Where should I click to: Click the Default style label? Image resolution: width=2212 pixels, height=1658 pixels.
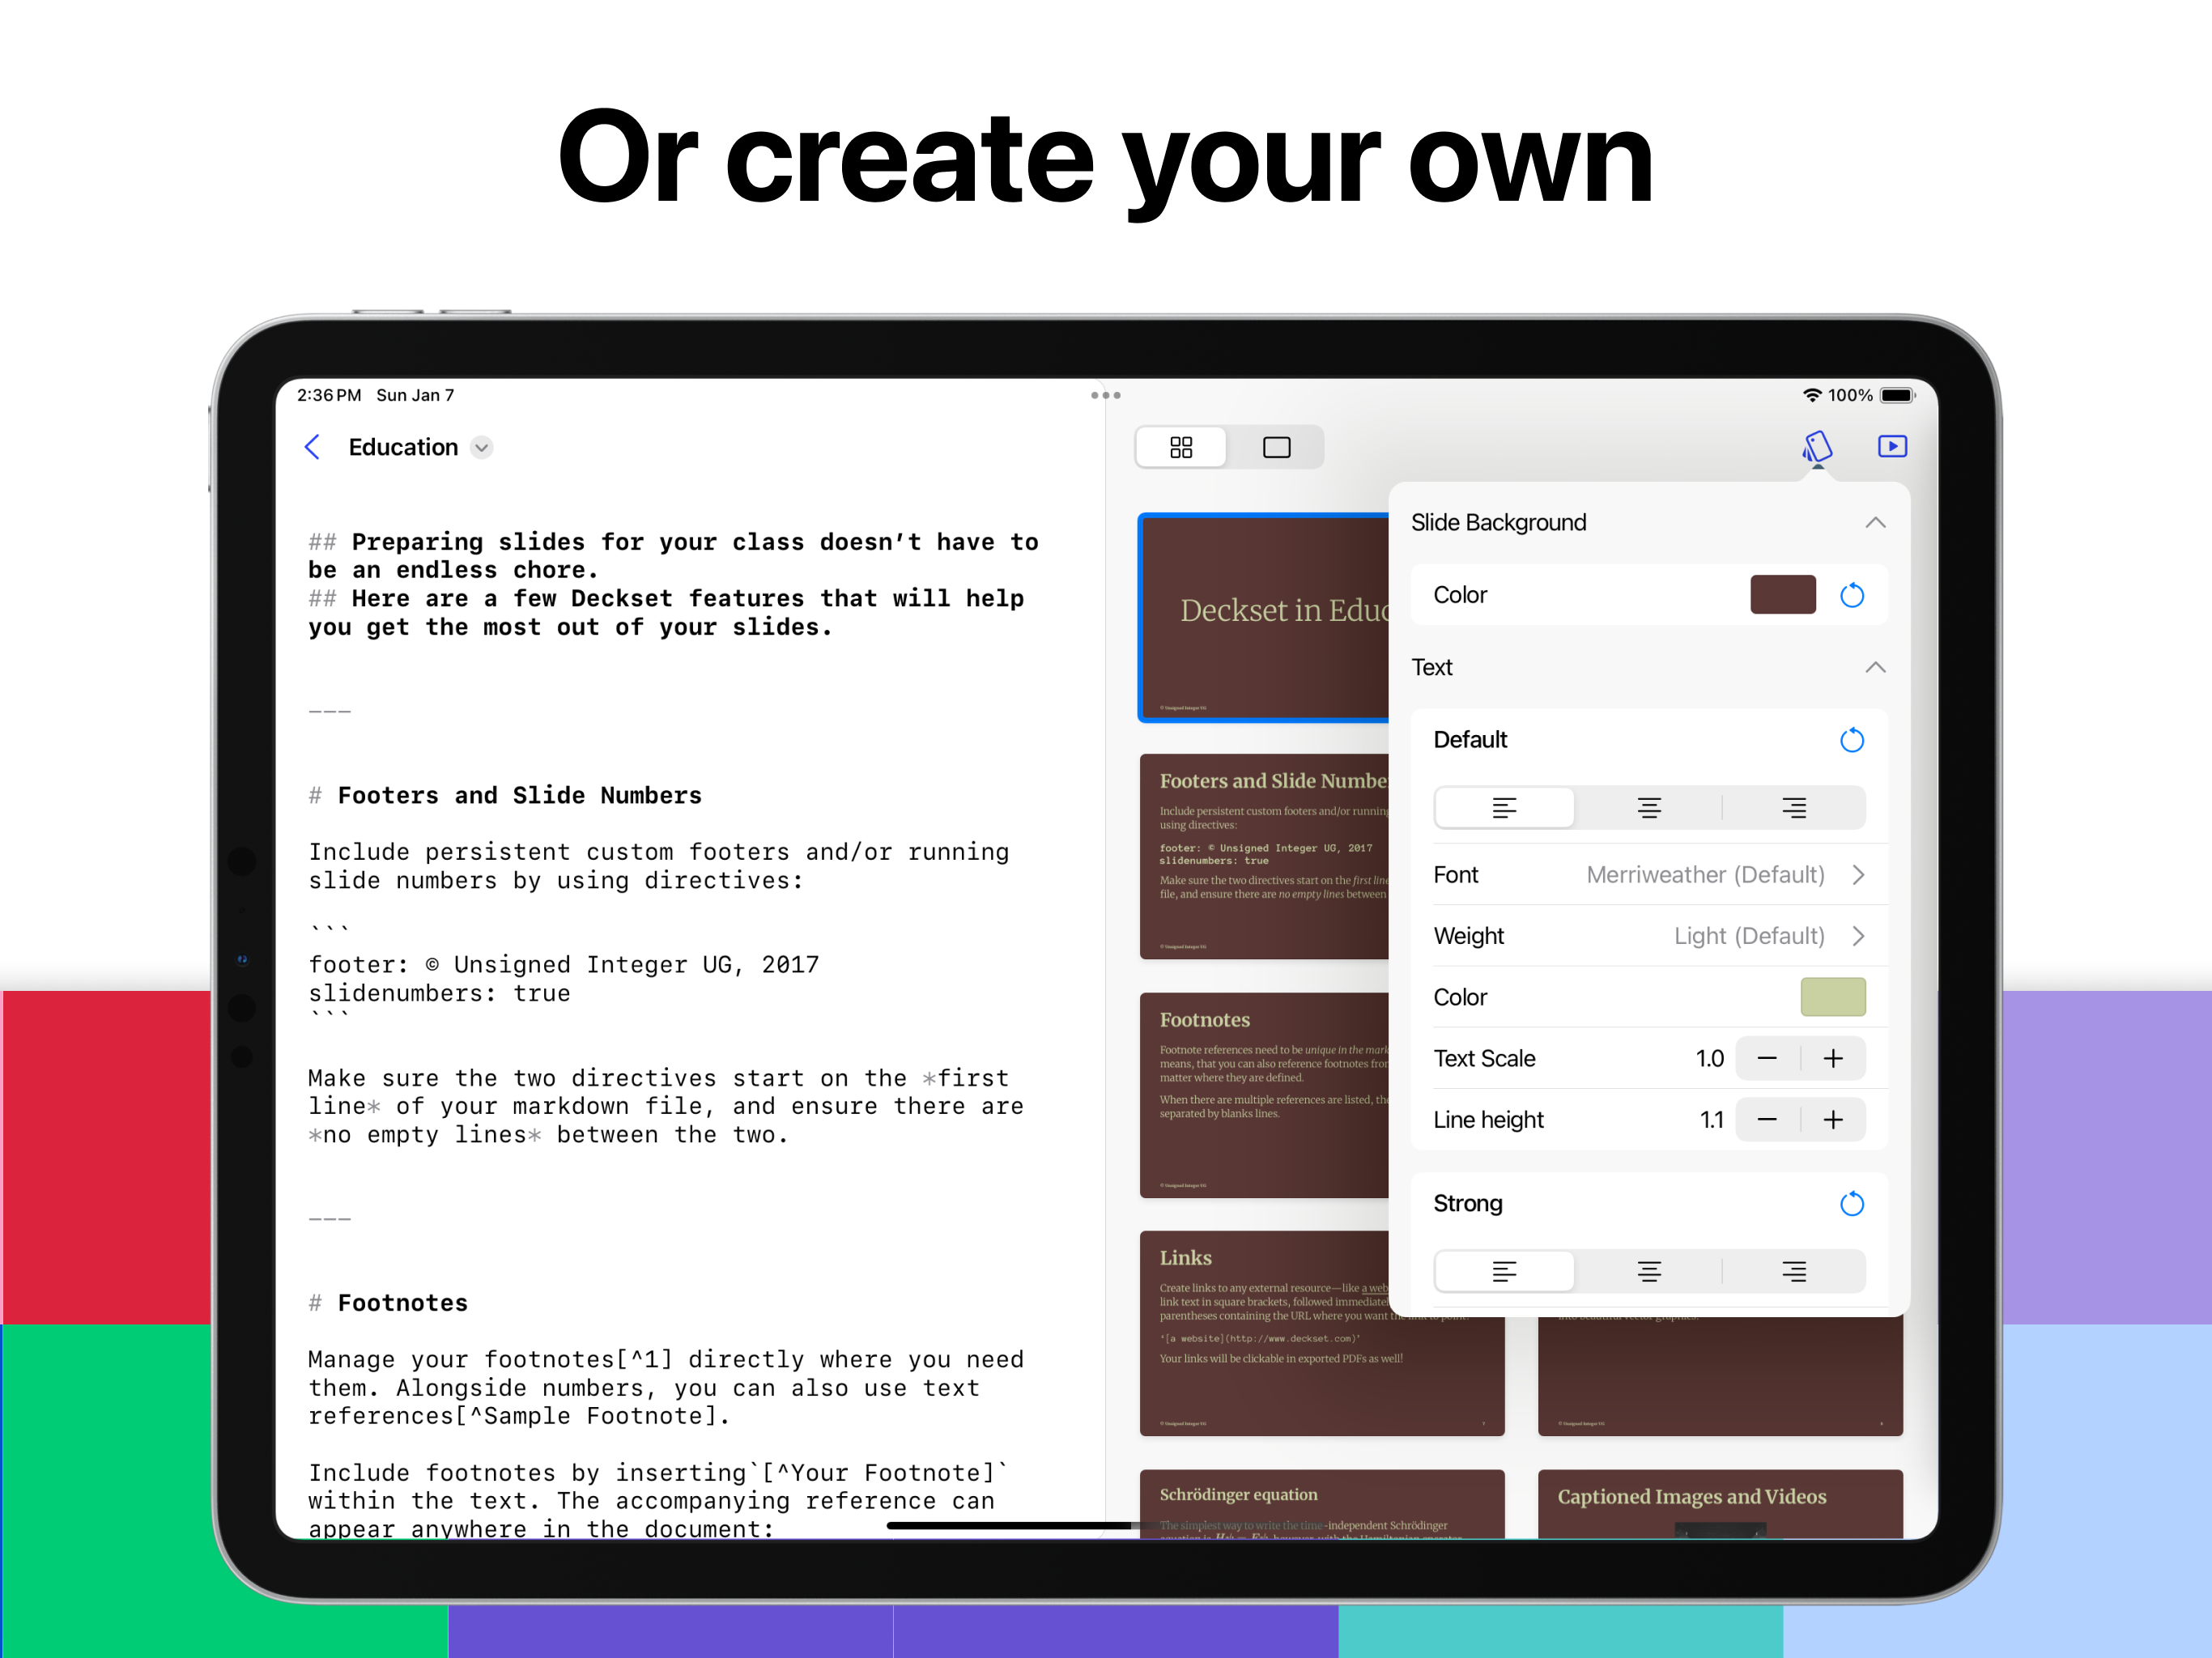[x=1469, y=739]
